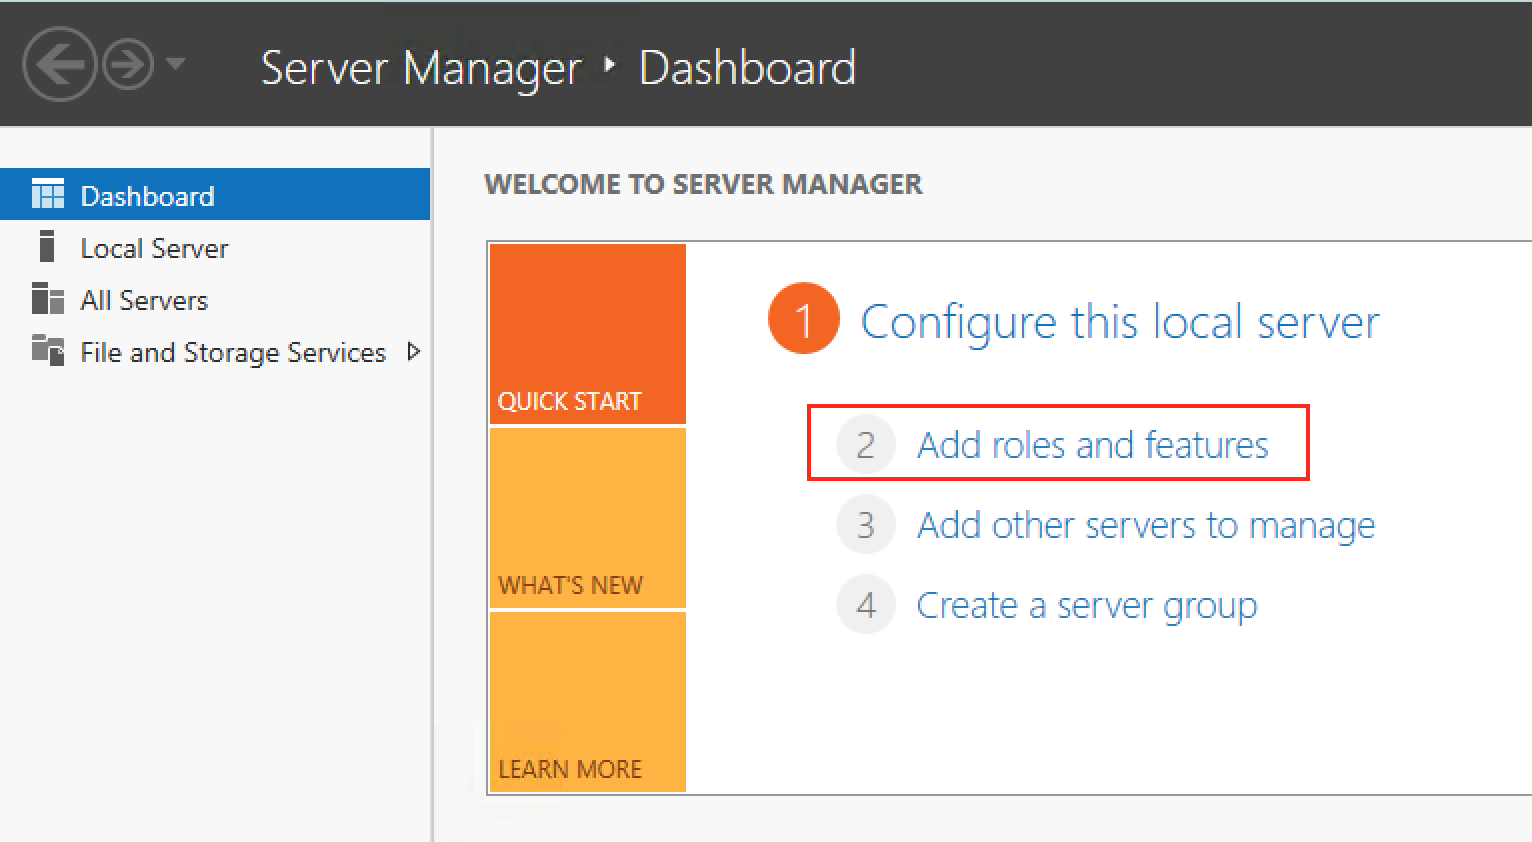The width and height of the screenshot is (1532, 842).
Task: Click the orange step 1 circle
Action: 803,319
